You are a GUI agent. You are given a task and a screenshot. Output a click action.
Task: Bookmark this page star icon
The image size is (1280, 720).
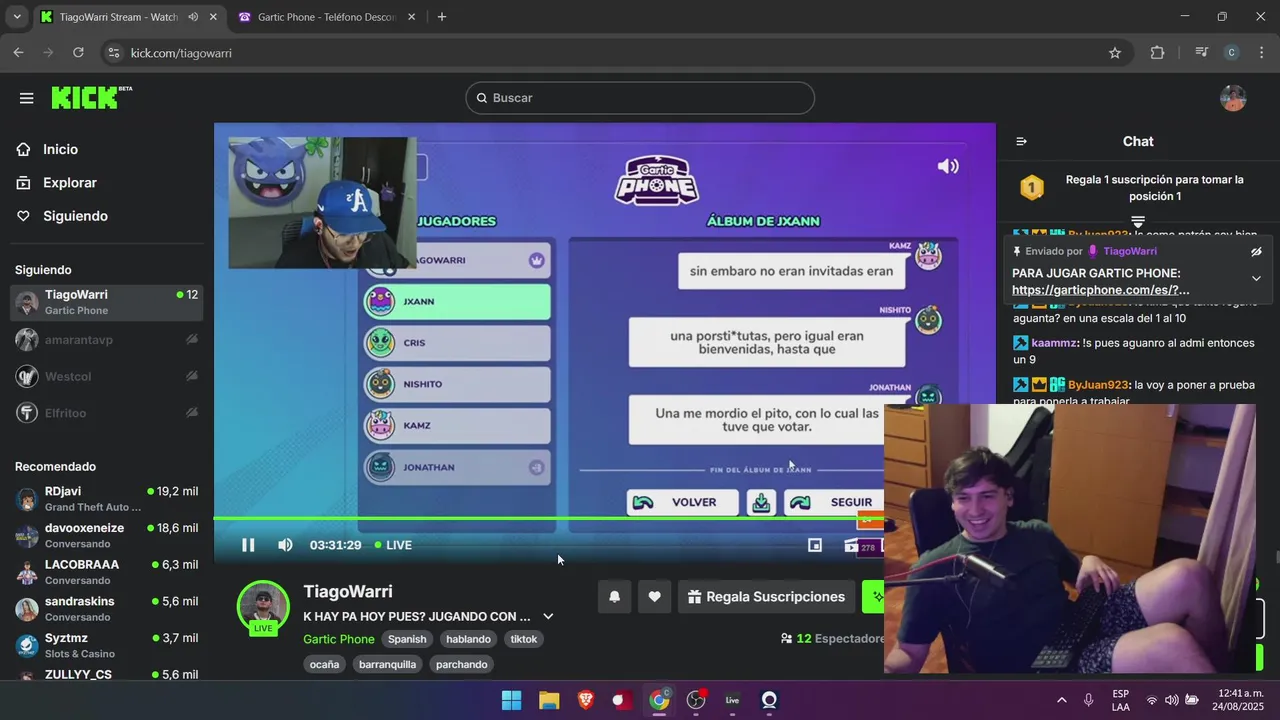[x=1115, y=53]
